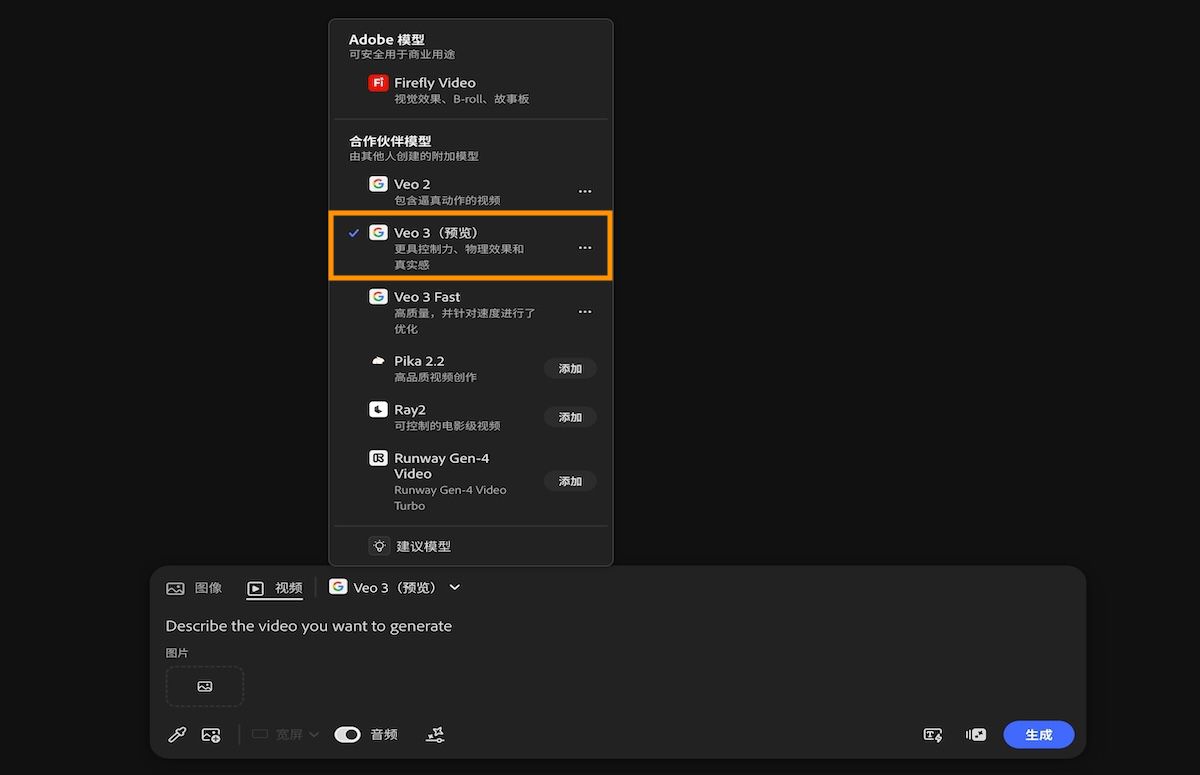Click the checkmark beside Veo 3 (预览)
The image size is (1200, 775).
click(353, 232)
